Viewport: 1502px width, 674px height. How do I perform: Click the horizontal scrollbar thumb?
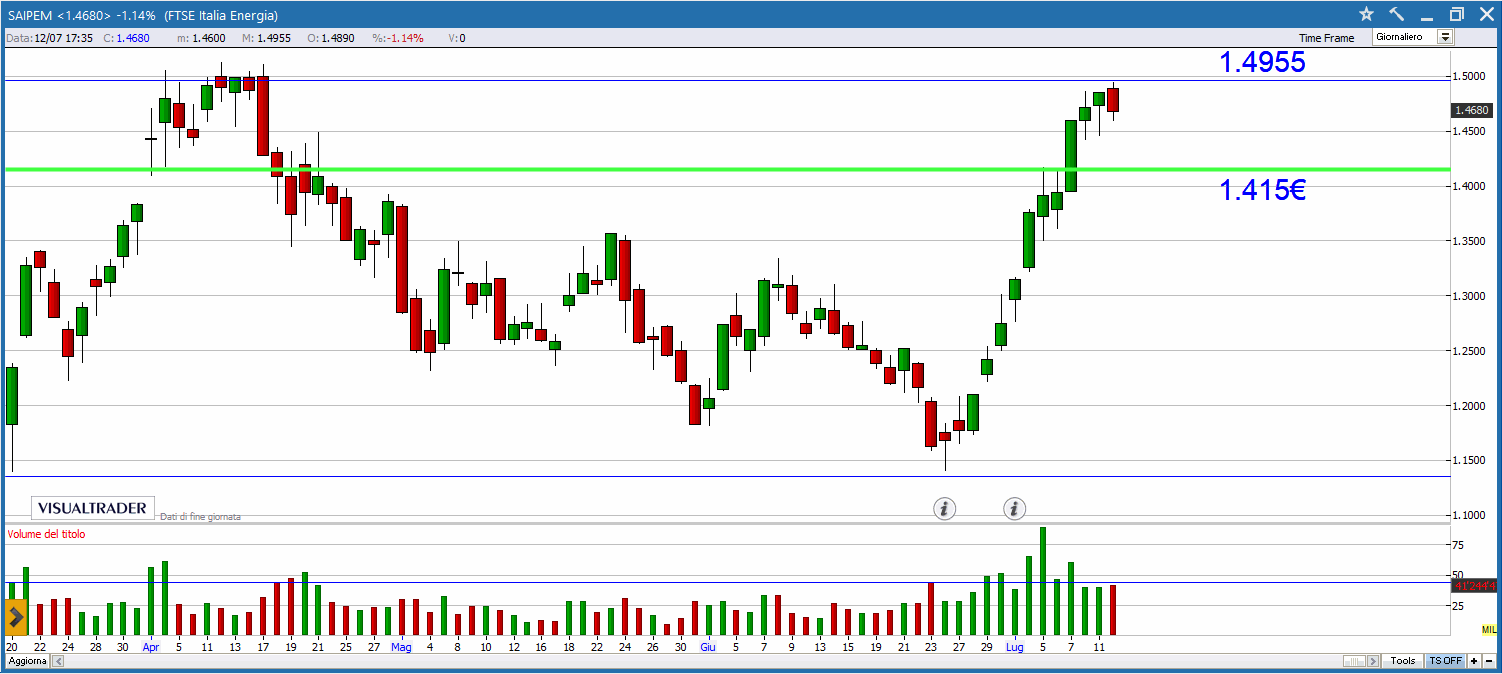pos(1355,661)
